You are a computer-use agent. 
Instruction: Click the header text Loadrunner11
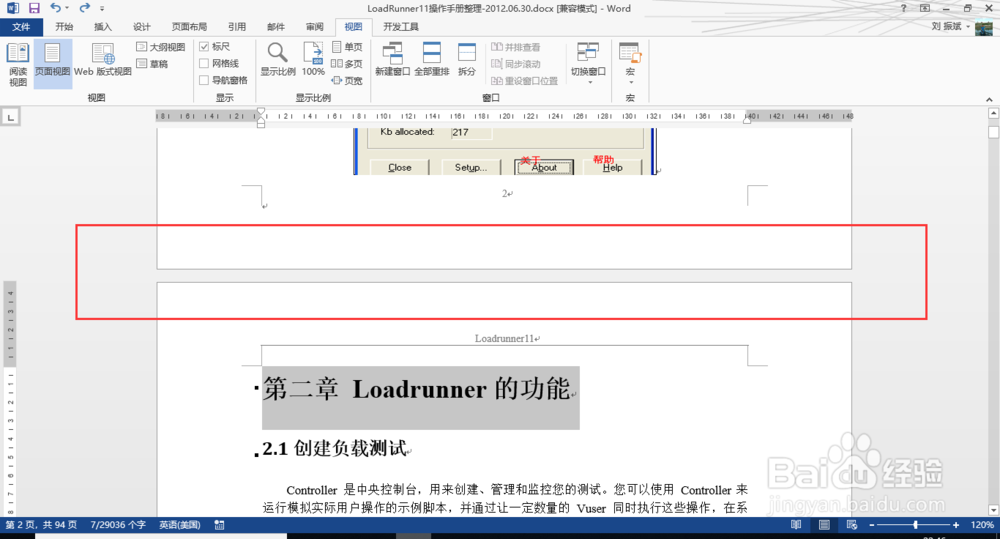(504, 339)
